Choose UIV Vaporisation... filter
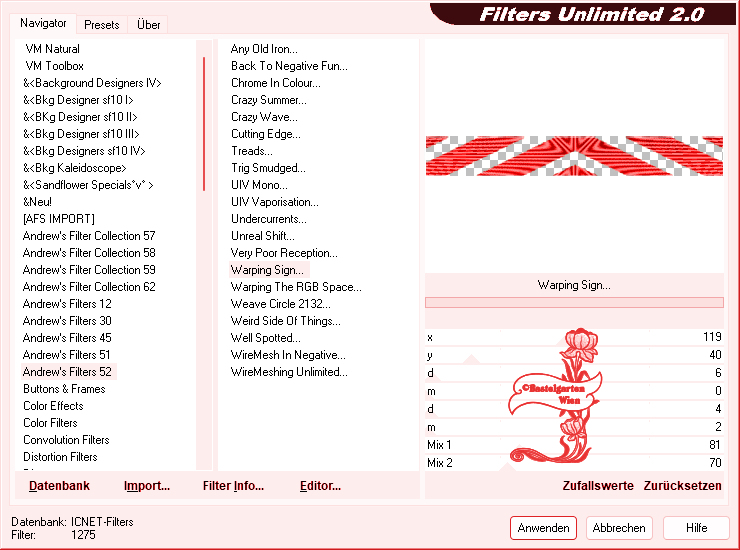740x550 pixels. coord(275,202)
